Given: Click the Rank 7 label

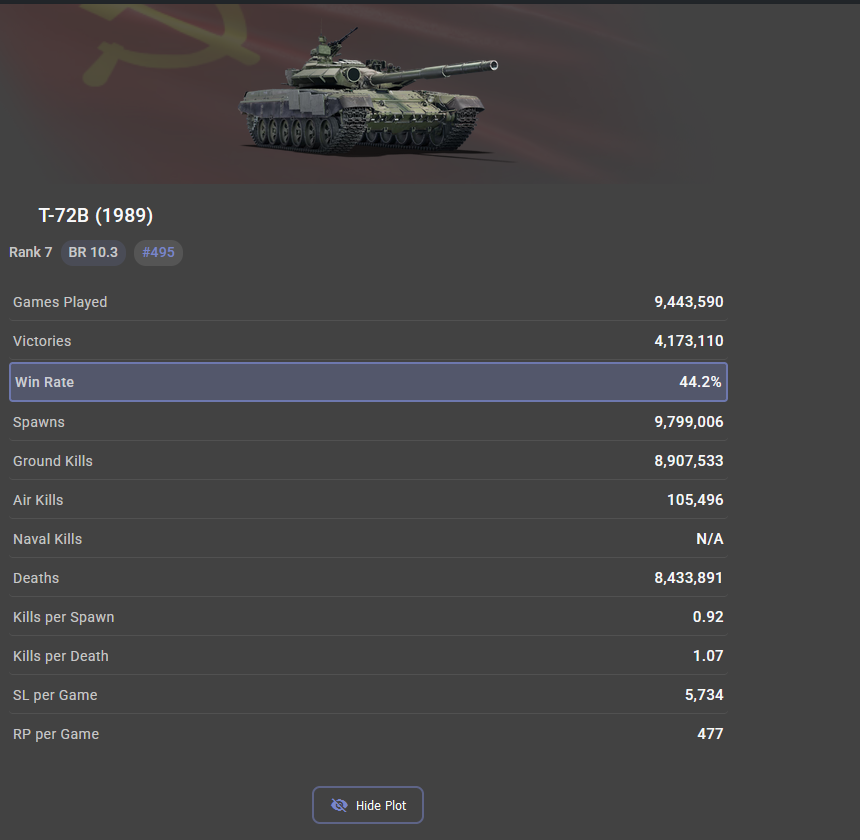Looking at the screenshot, I should 31,252.
